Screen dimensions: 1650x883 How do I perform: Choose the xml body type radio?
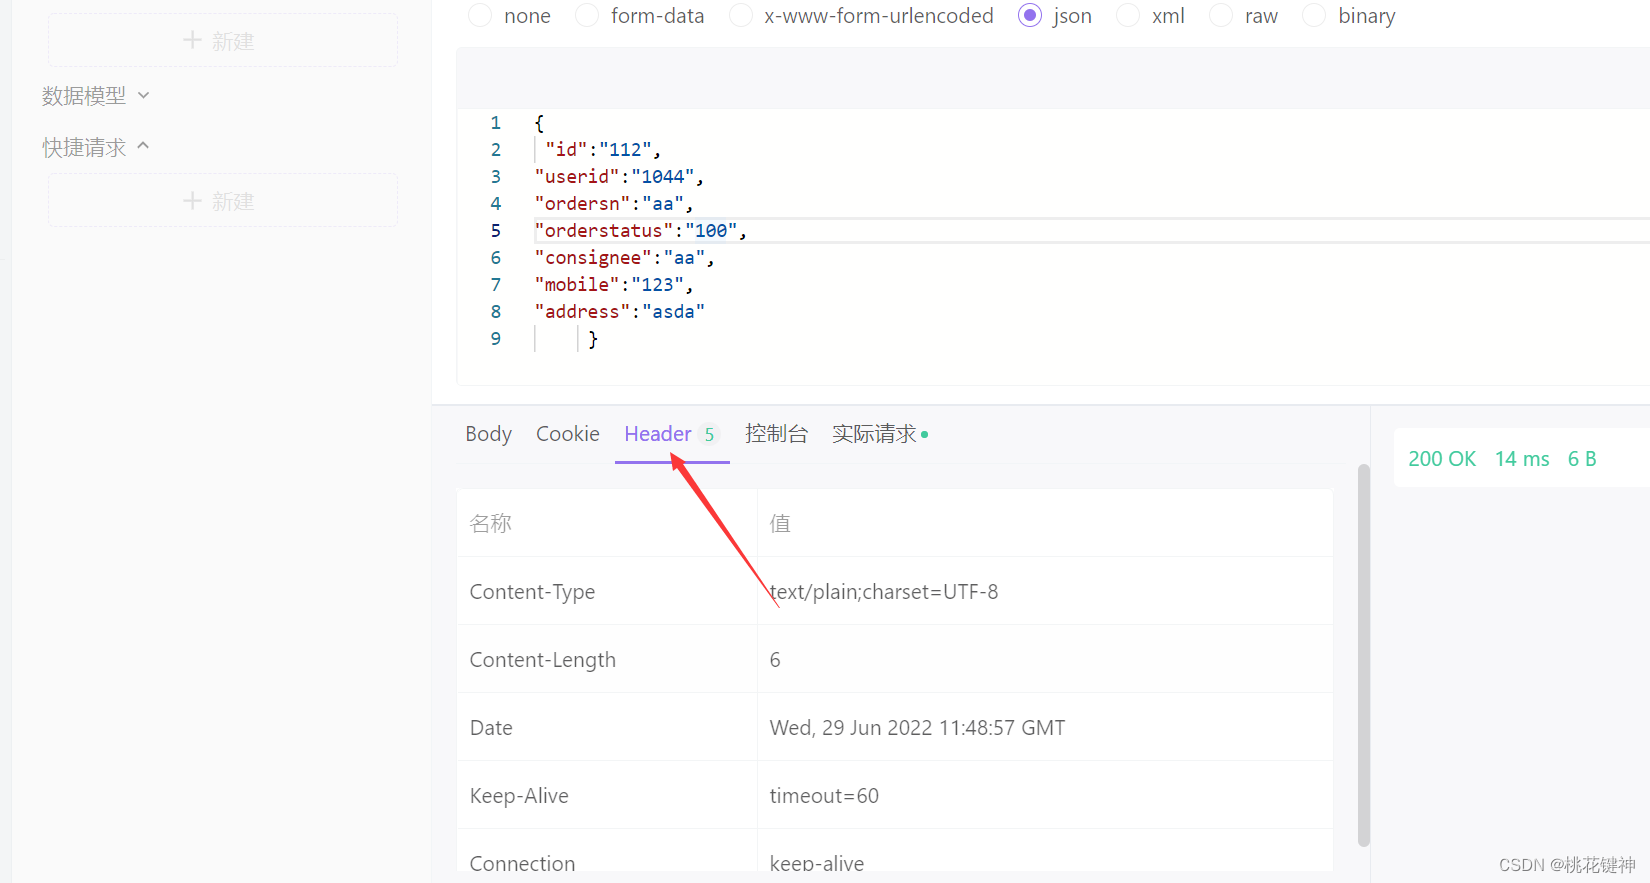pyautogui.click(x=1128, y=16)
